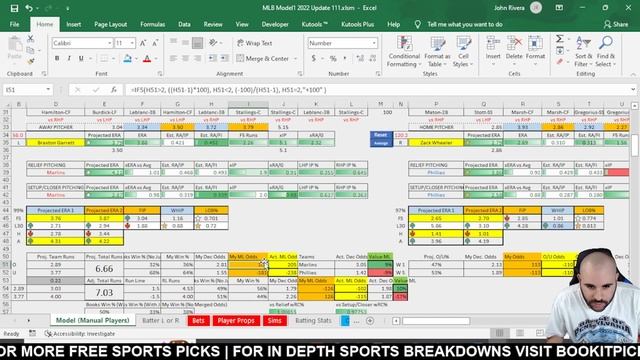Open Find & Select dropdown
Image resolution: width=640 pixels, height=360 pixels.
(x=606, y=52)
